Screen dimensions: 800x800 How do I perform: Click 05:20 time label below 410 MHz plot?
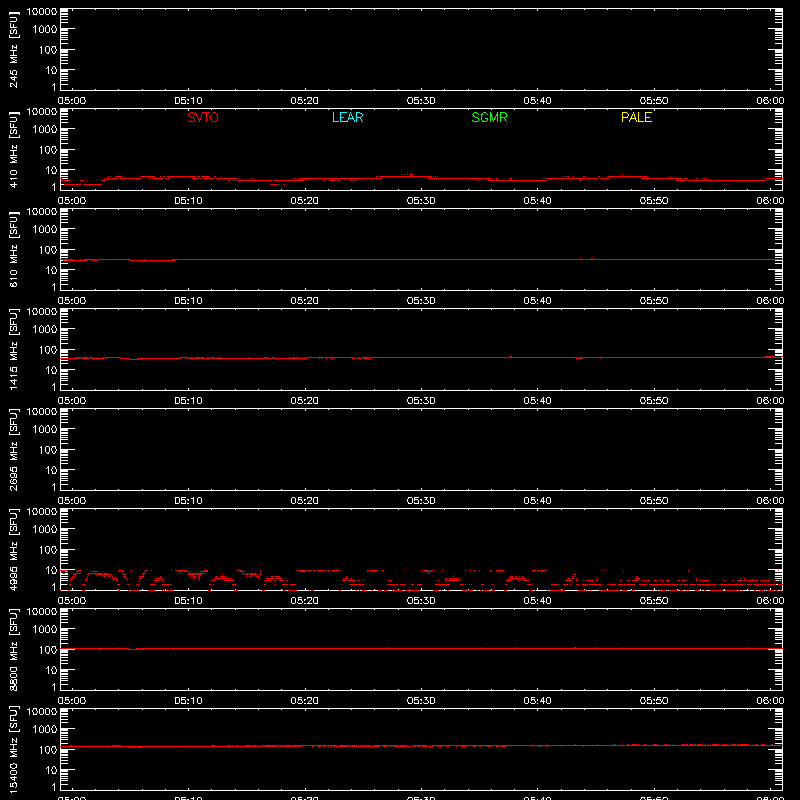pyautogui.click(x=305, y=201)
